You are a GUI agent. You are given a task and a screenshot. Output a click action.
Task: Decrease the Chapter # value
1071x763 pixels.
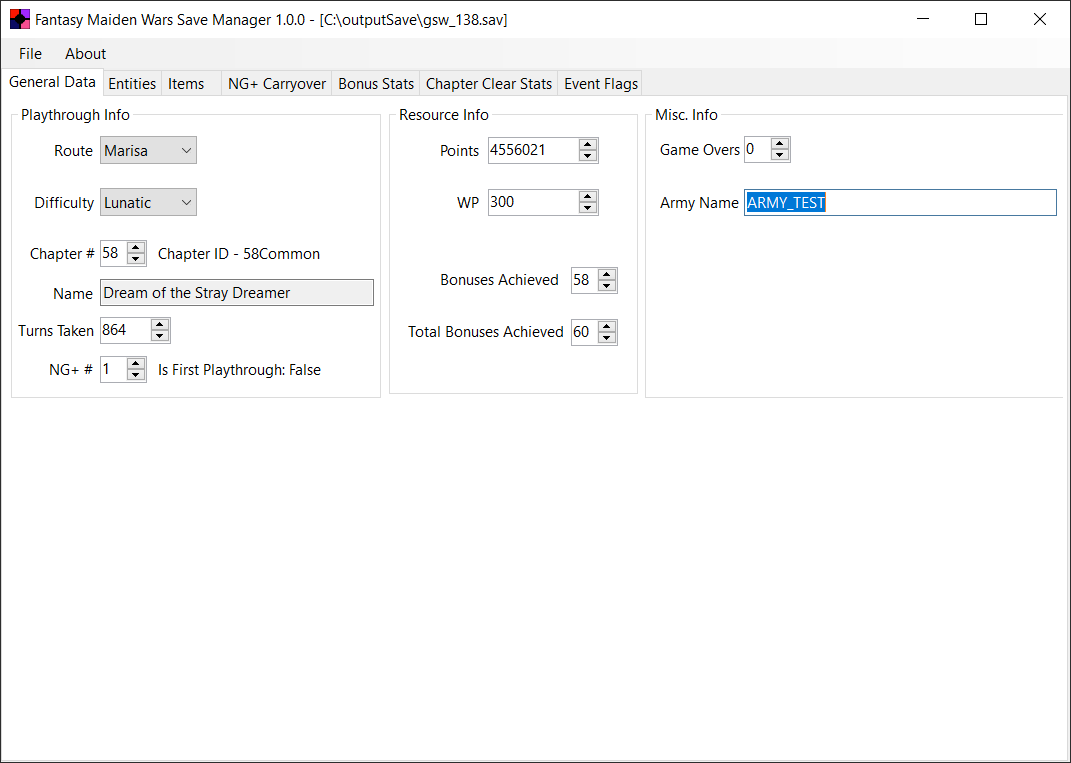point(135,259)
